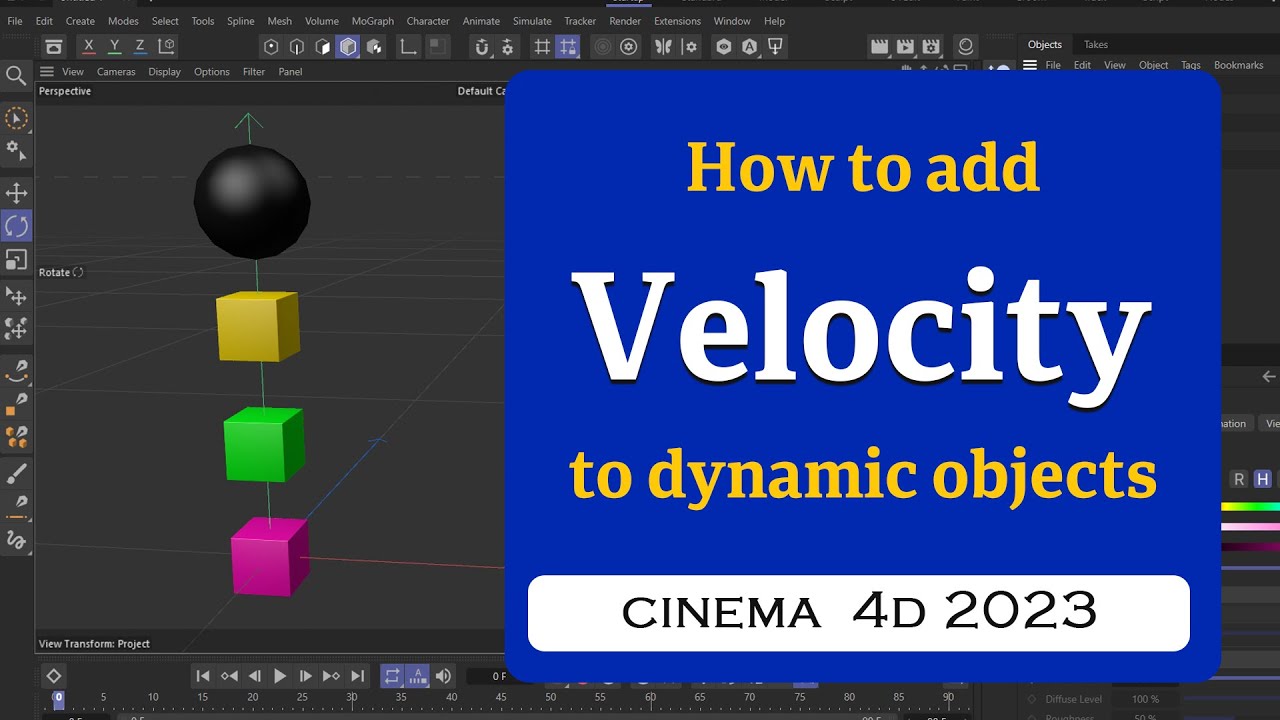Toggle the Z axis lock

pos(140,46)
